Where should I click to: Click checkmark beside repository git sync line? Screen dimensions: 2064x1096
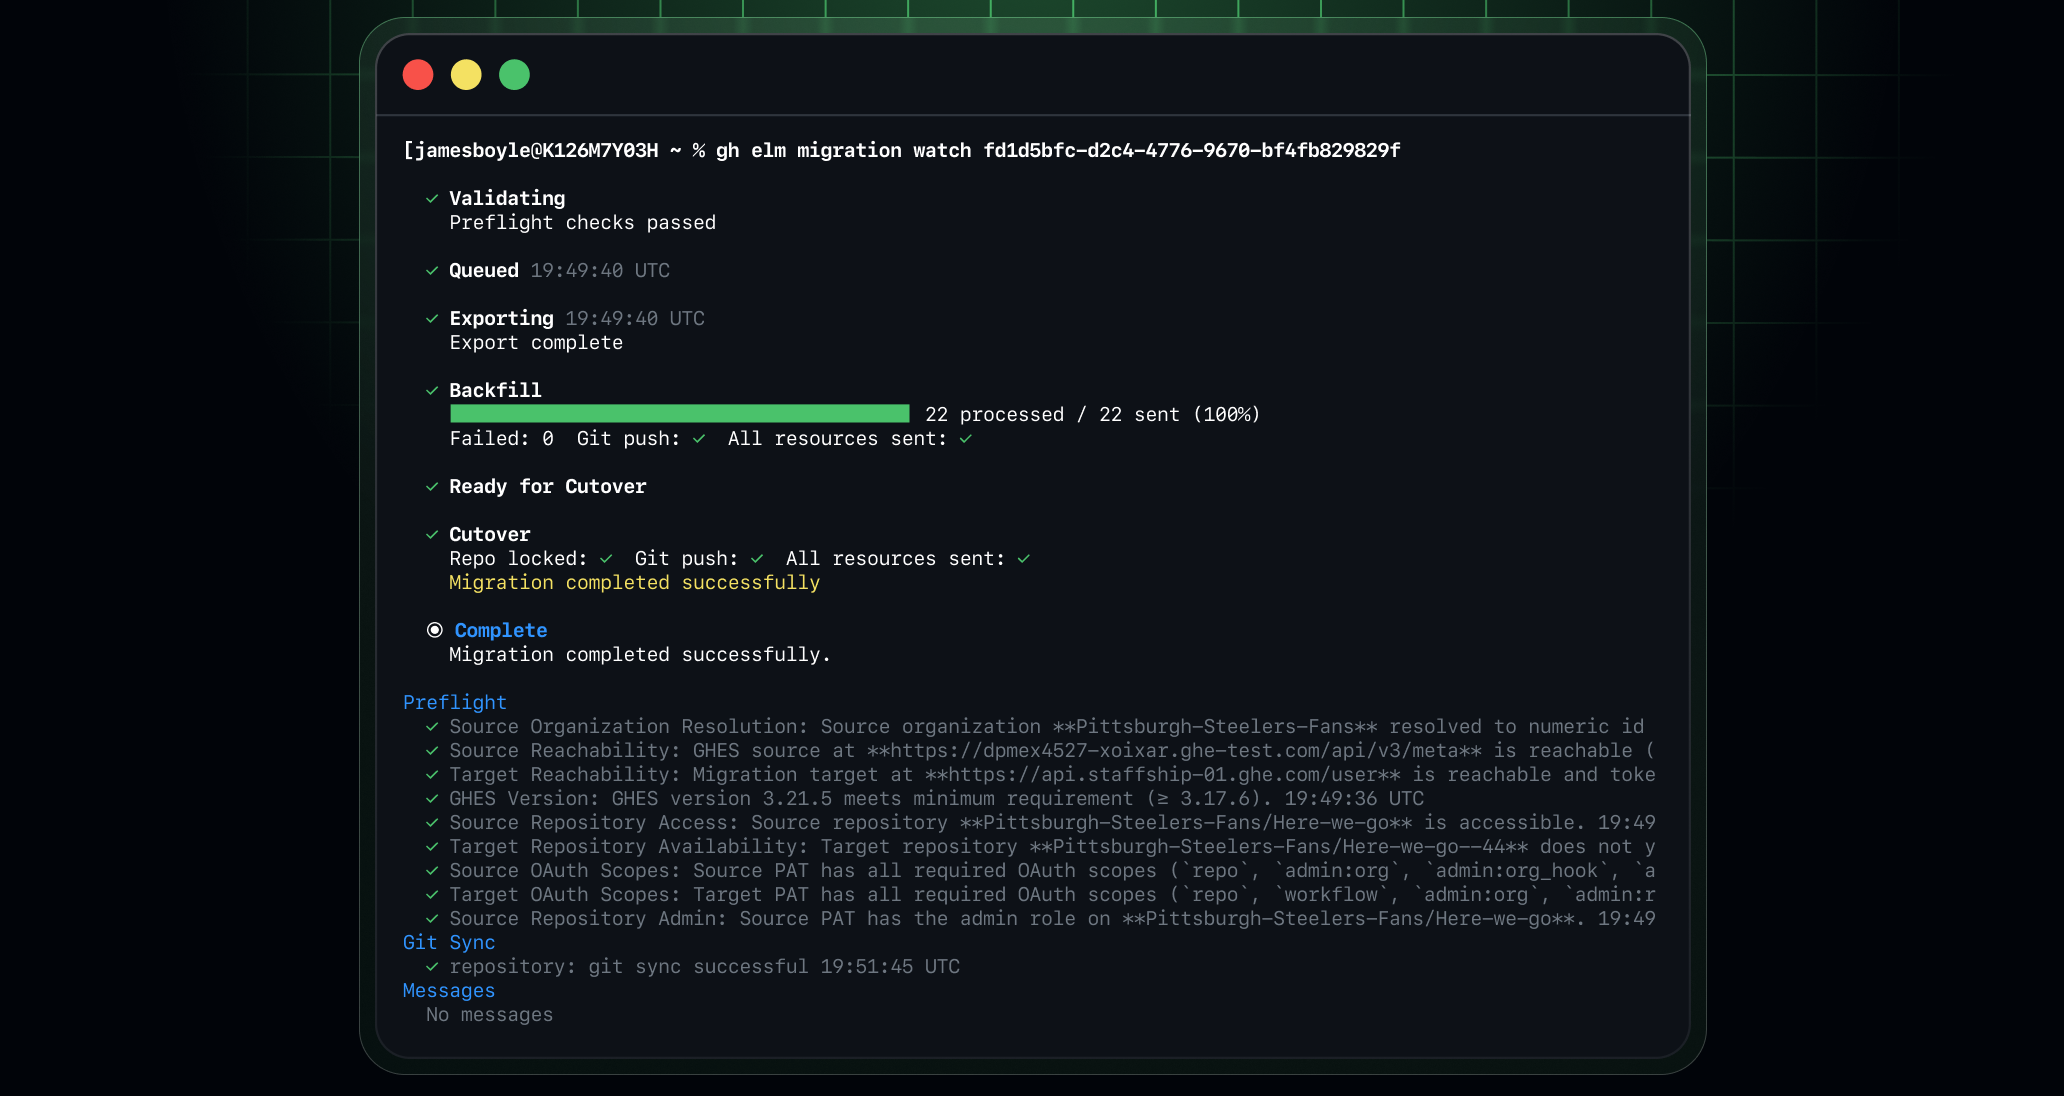pyautogui.click(x=432, y=967)
